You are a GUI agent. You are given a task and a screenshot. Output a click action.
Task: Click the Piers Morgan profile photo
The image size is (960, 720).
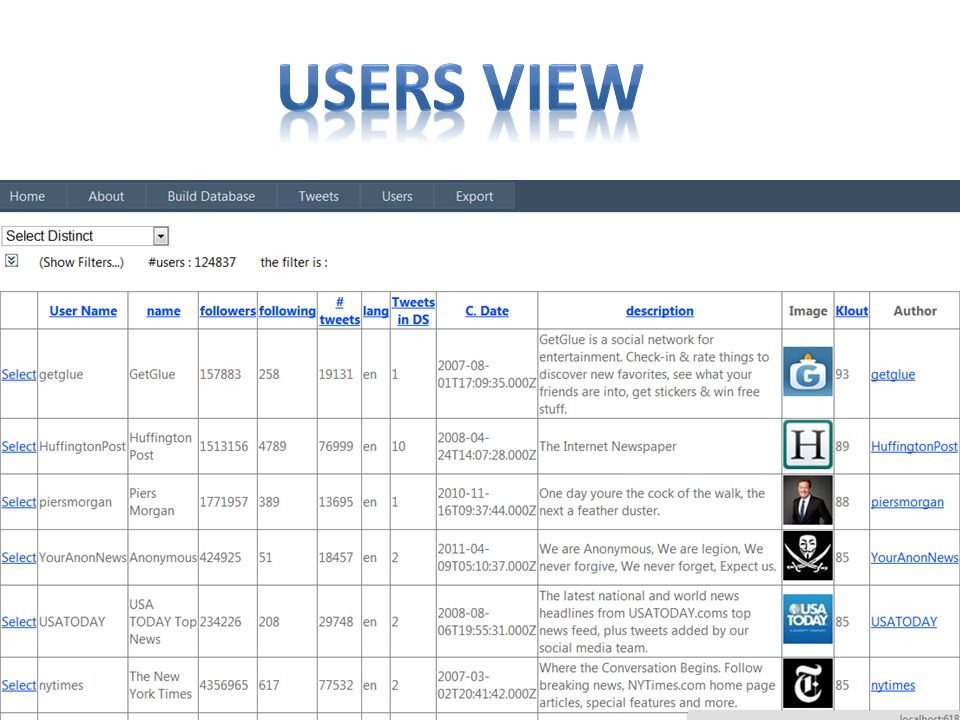[808, 501]
